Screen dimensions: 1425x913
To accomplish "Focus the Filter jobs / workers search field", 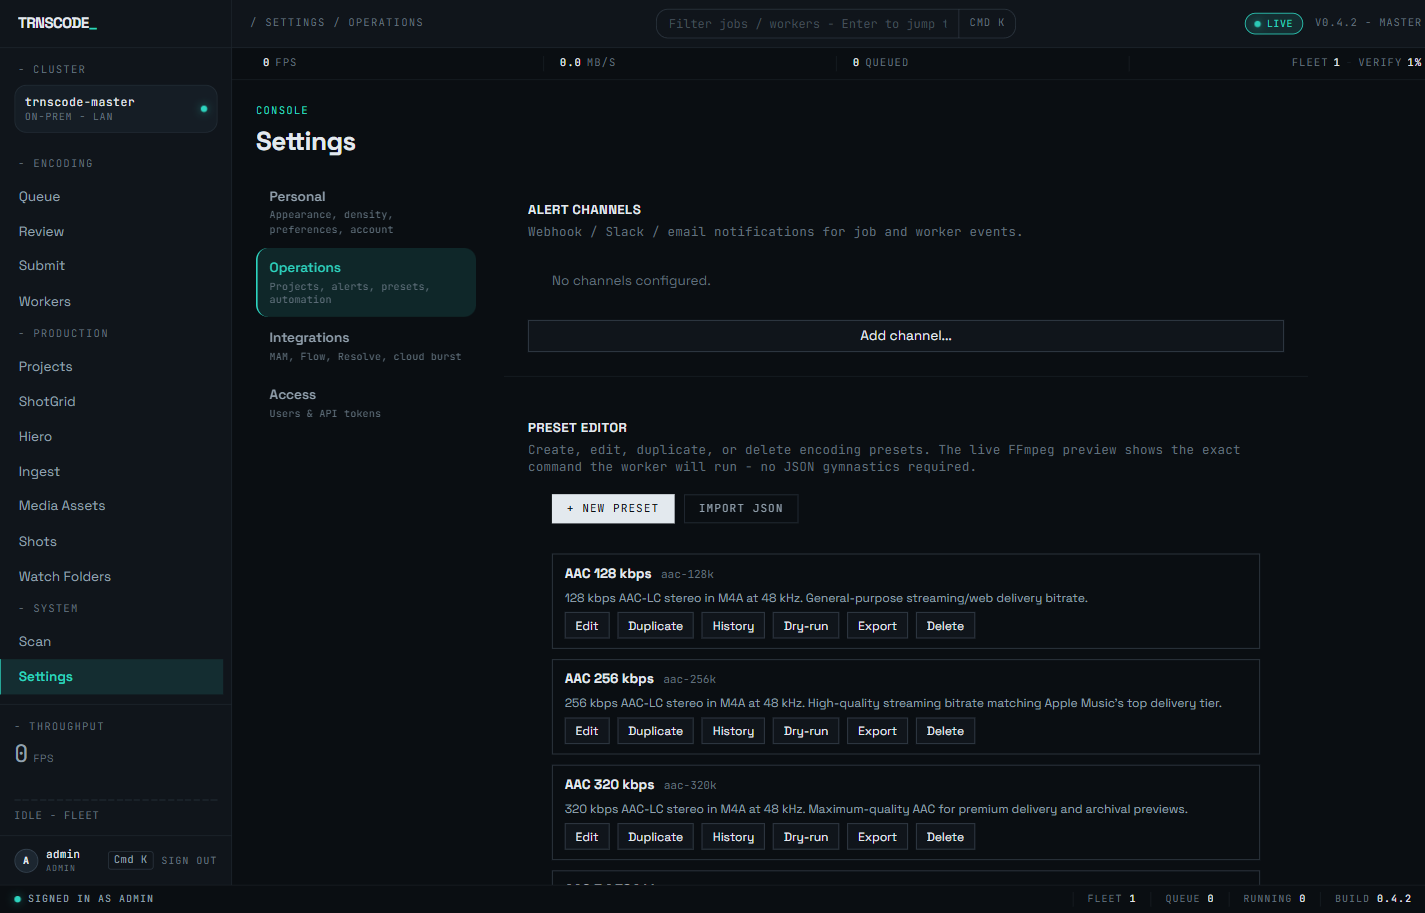I will [x=807, y=24].
